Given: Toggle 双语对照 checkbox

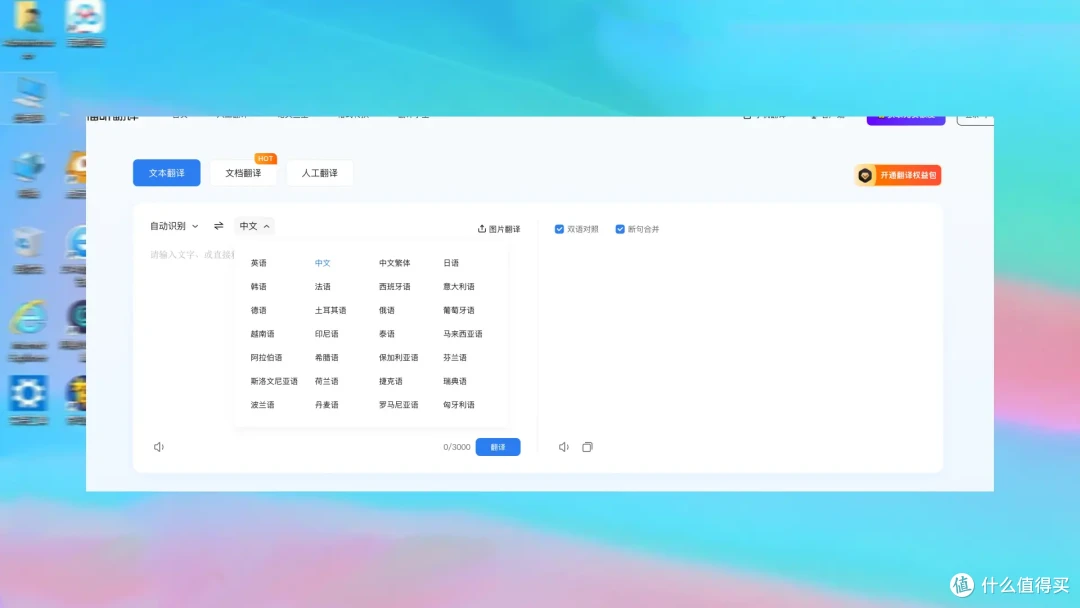Looking at the screenshot, I should [559, 229].
